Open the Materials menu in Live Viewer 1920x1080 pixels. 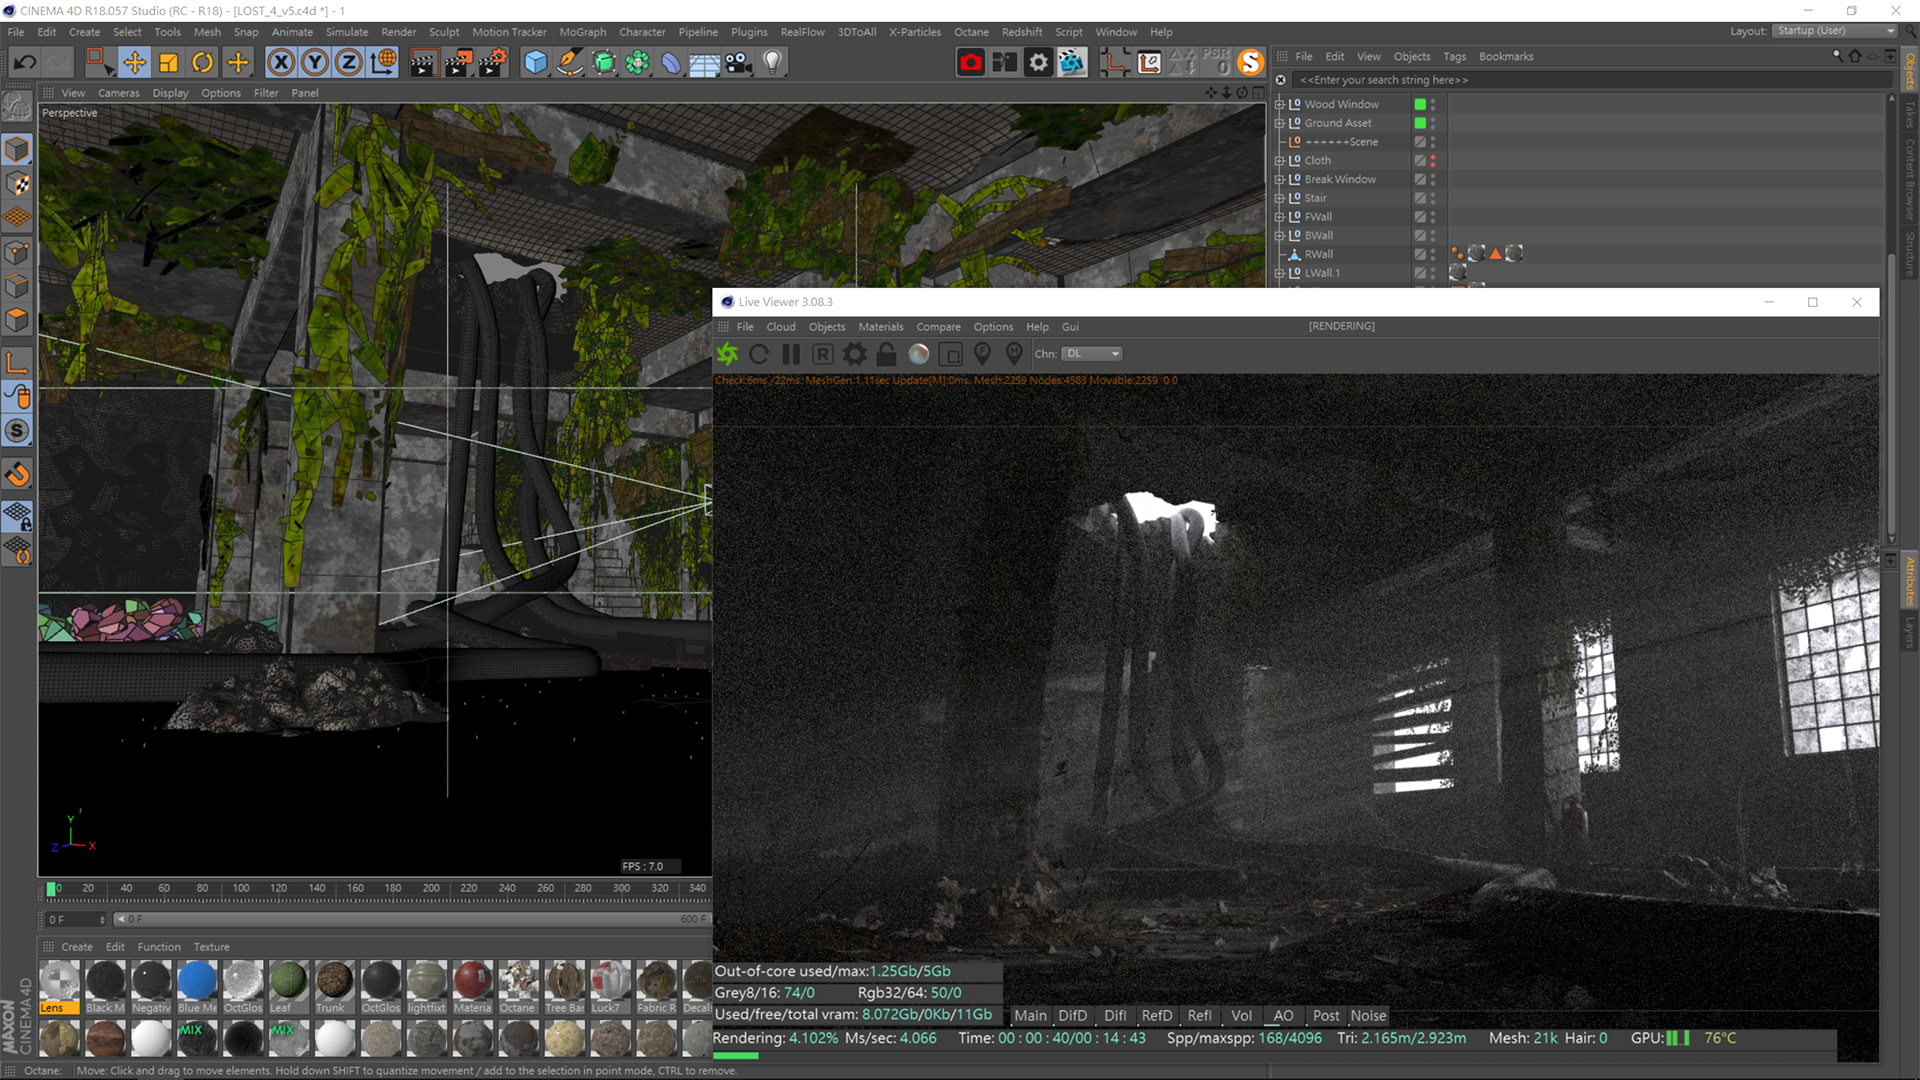[x=880, y=327]
